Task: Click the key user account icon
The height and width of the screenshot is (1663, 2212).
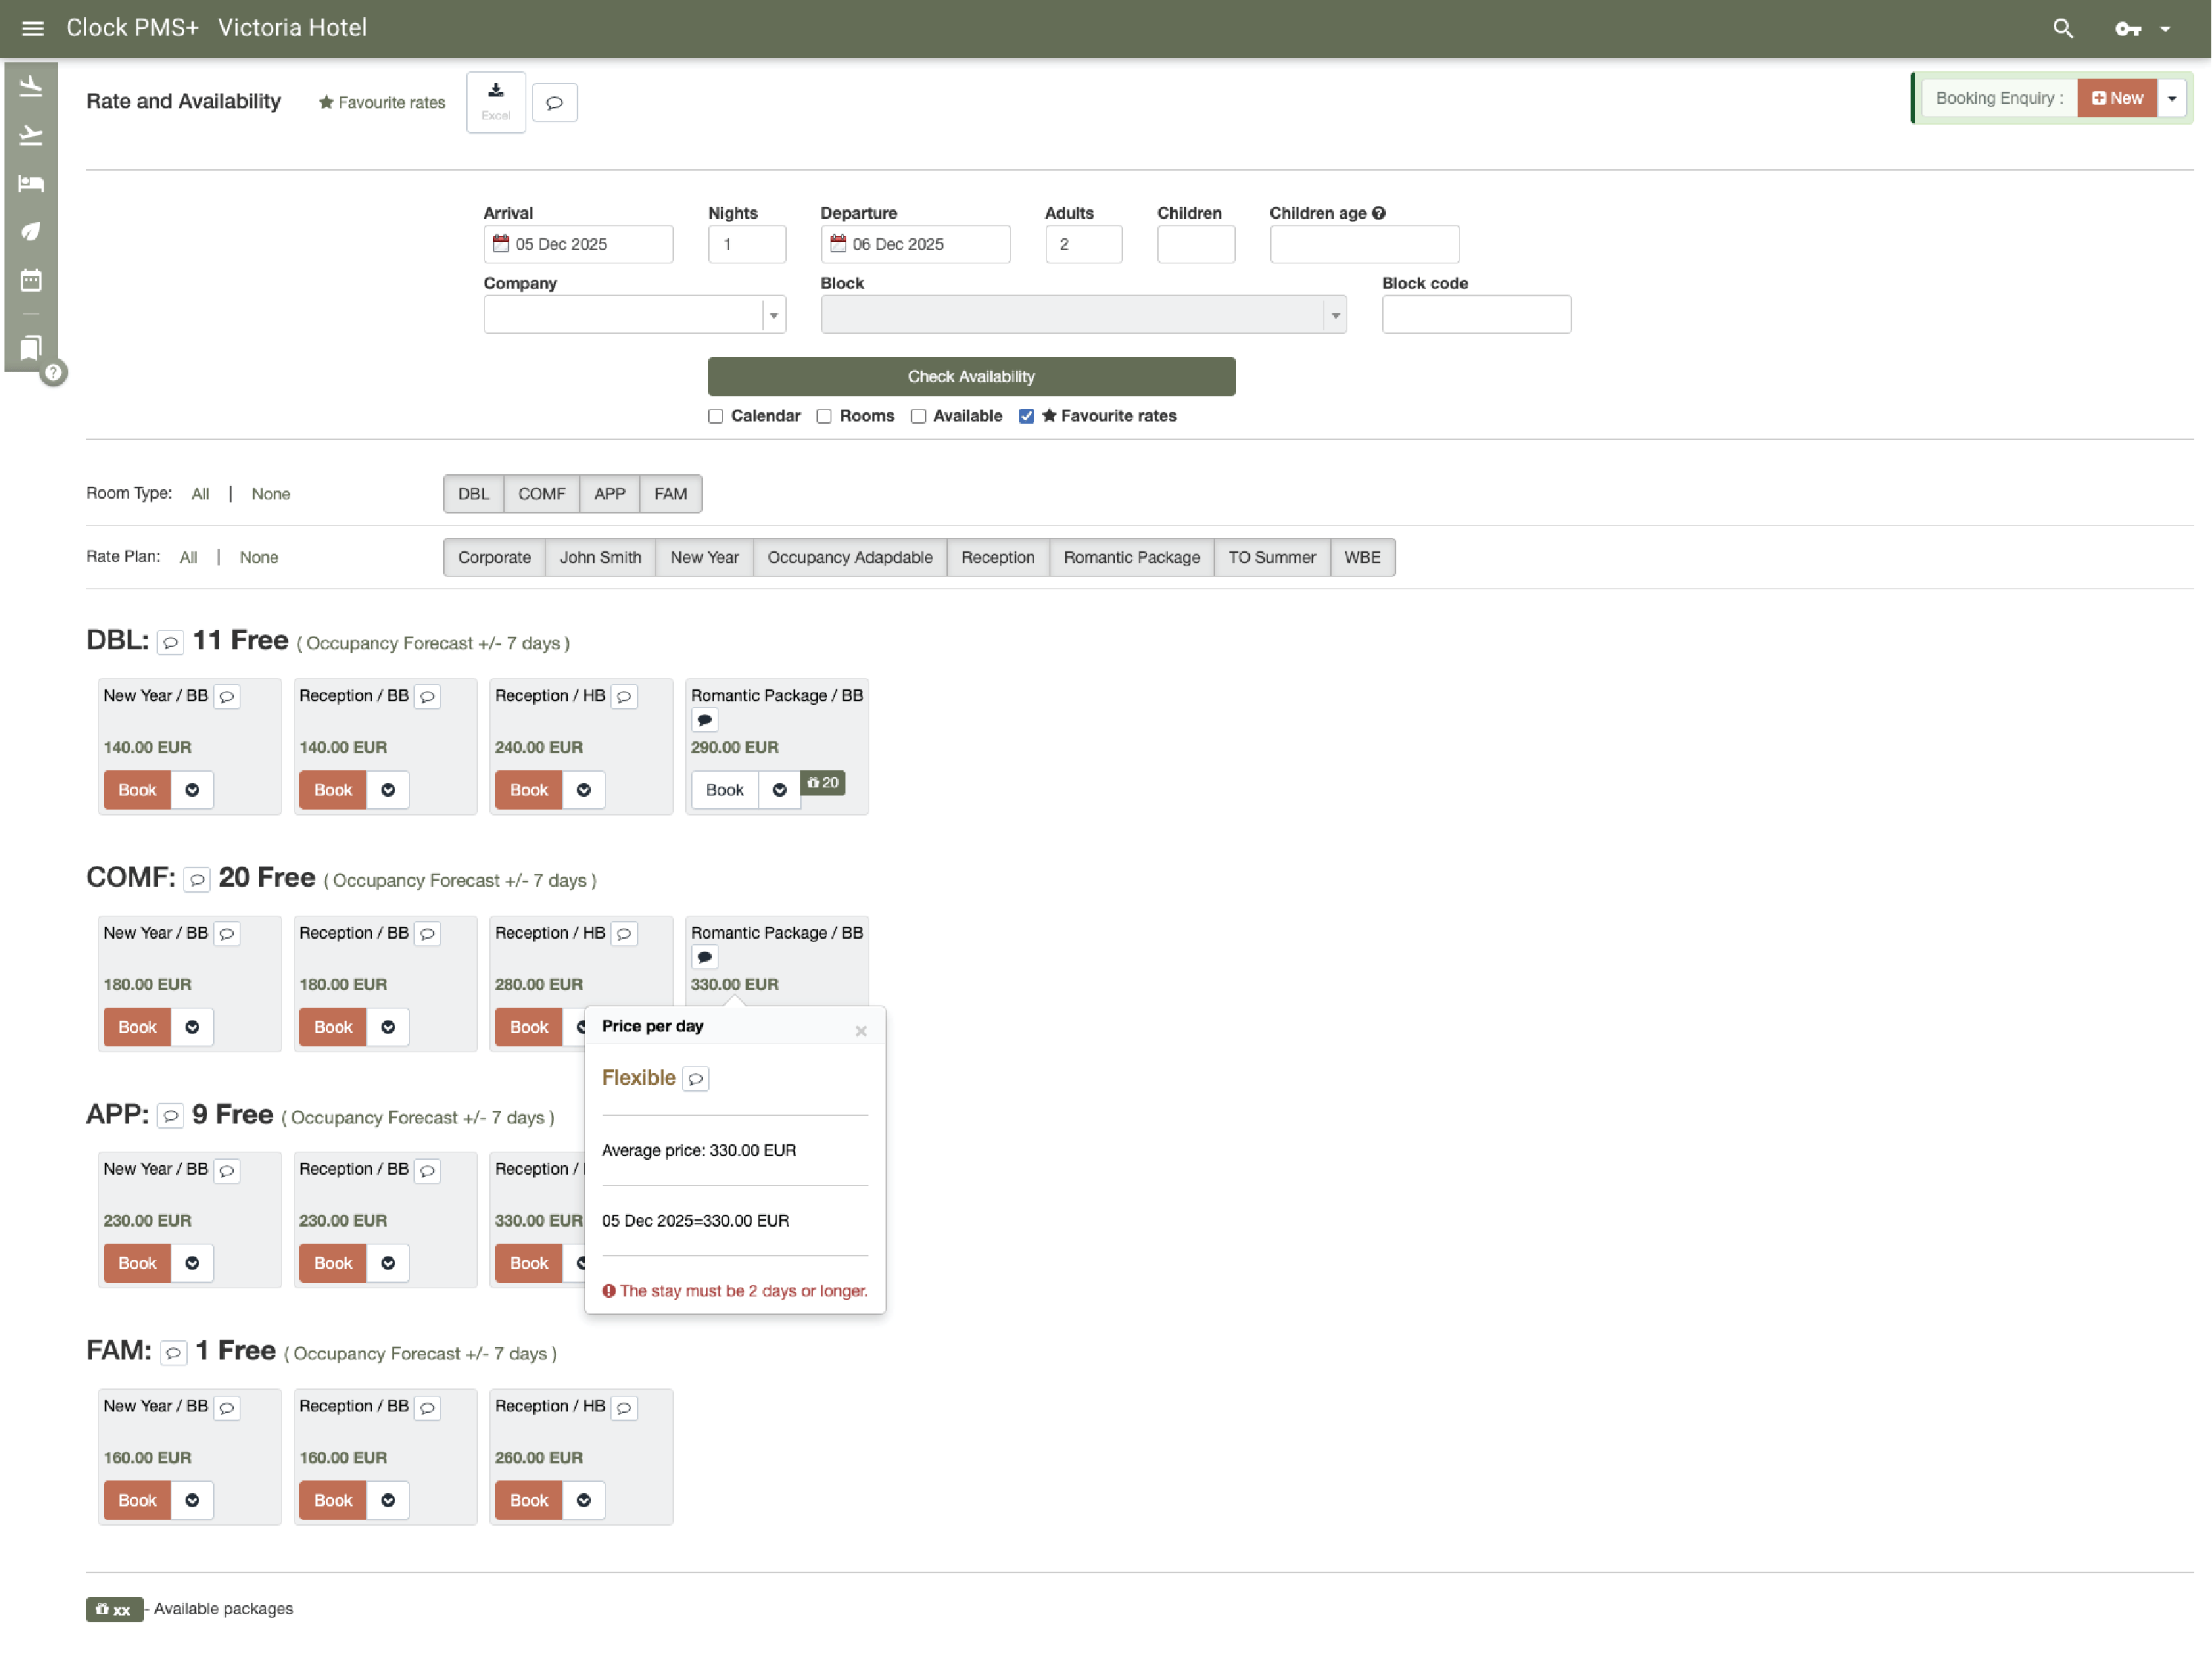Action: point(2127,28)
